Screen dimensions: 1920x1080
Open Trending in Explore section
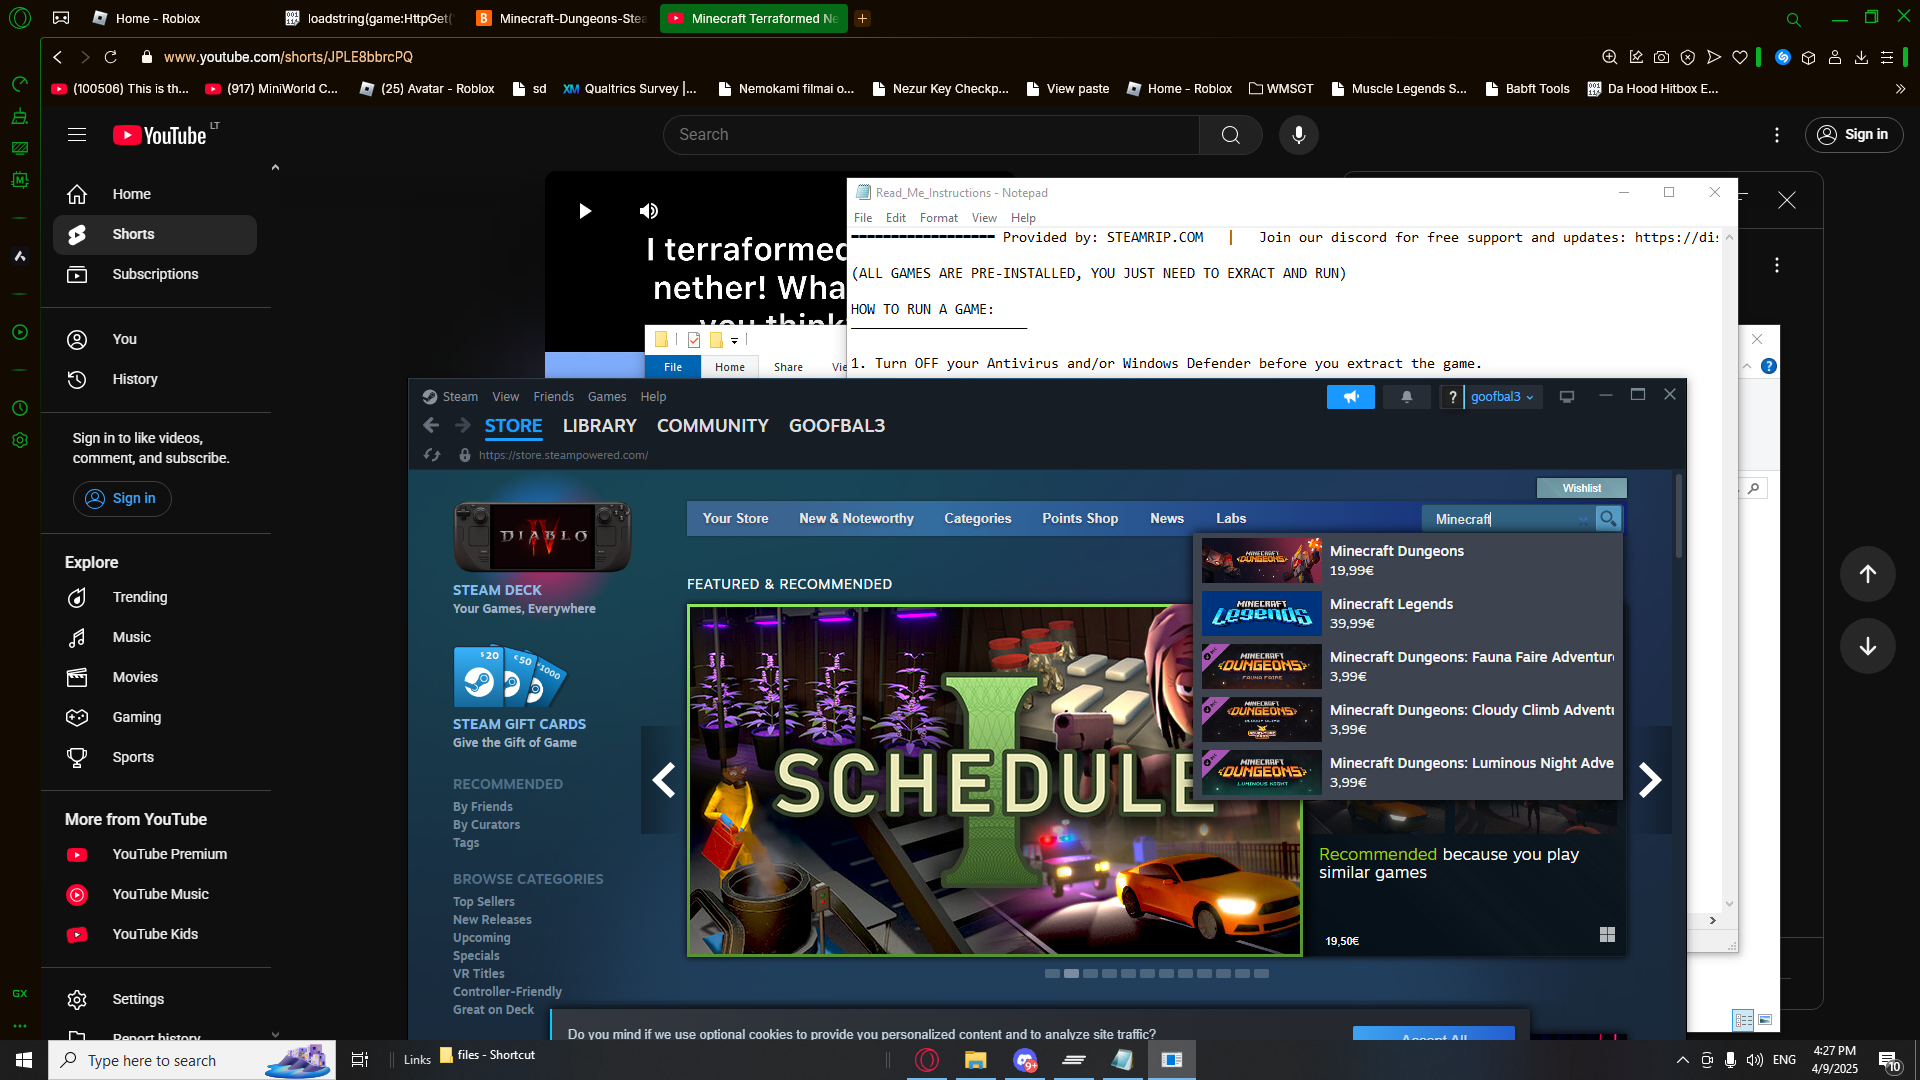point(155,597)
